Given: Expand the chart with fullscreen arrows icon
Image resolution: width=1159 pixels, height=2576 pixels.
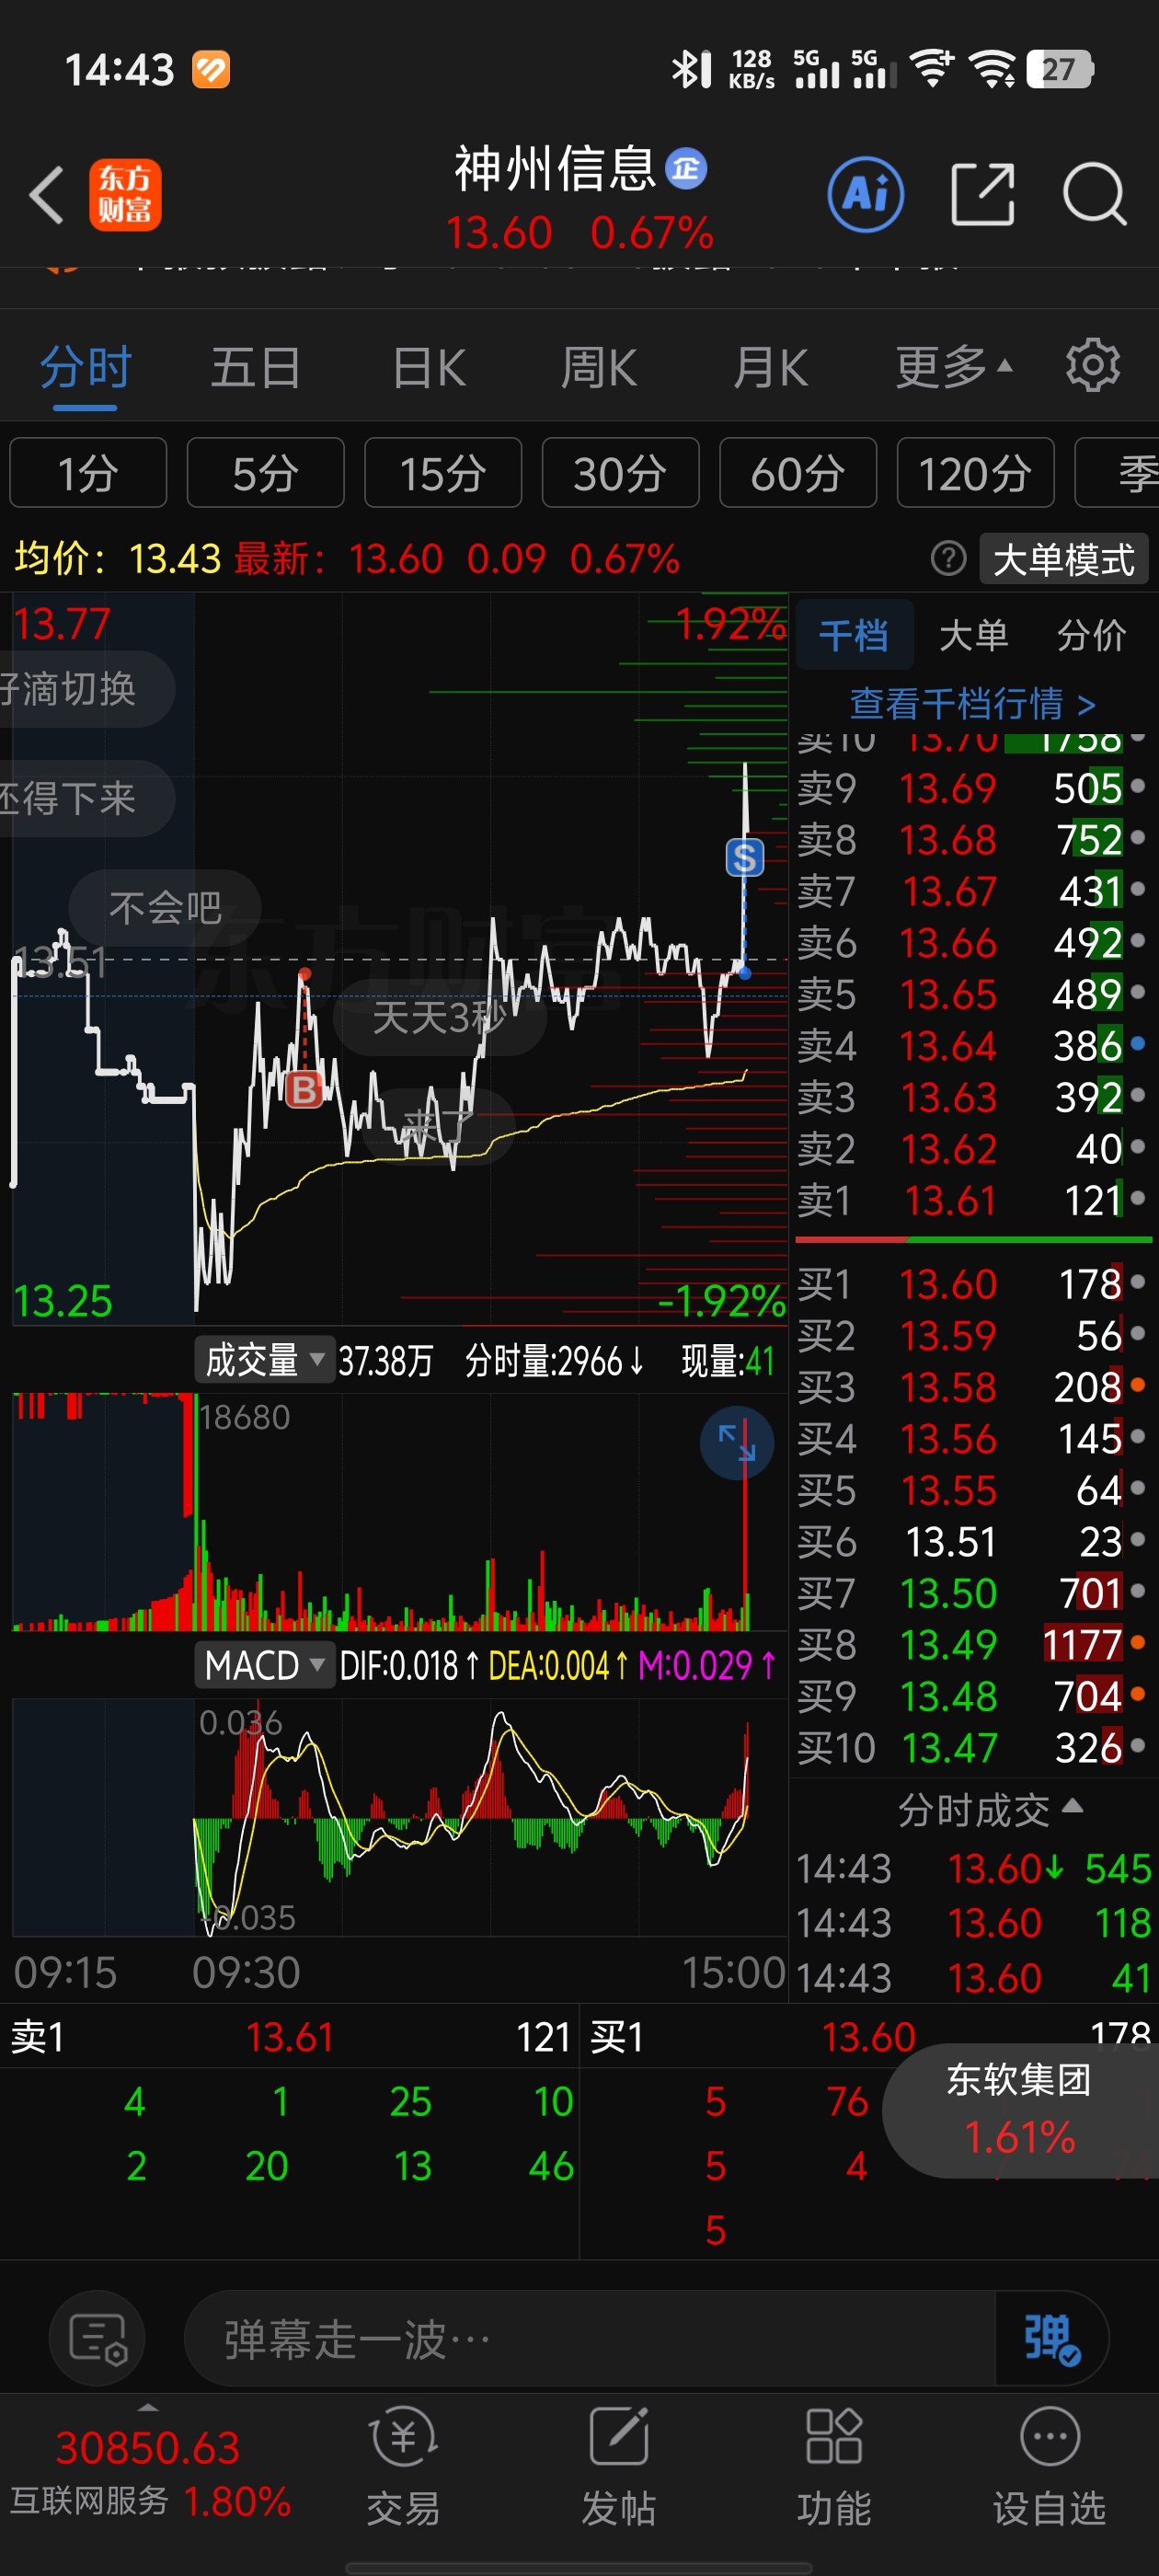Looking at the screenshot, I should tap(737, 1443).
